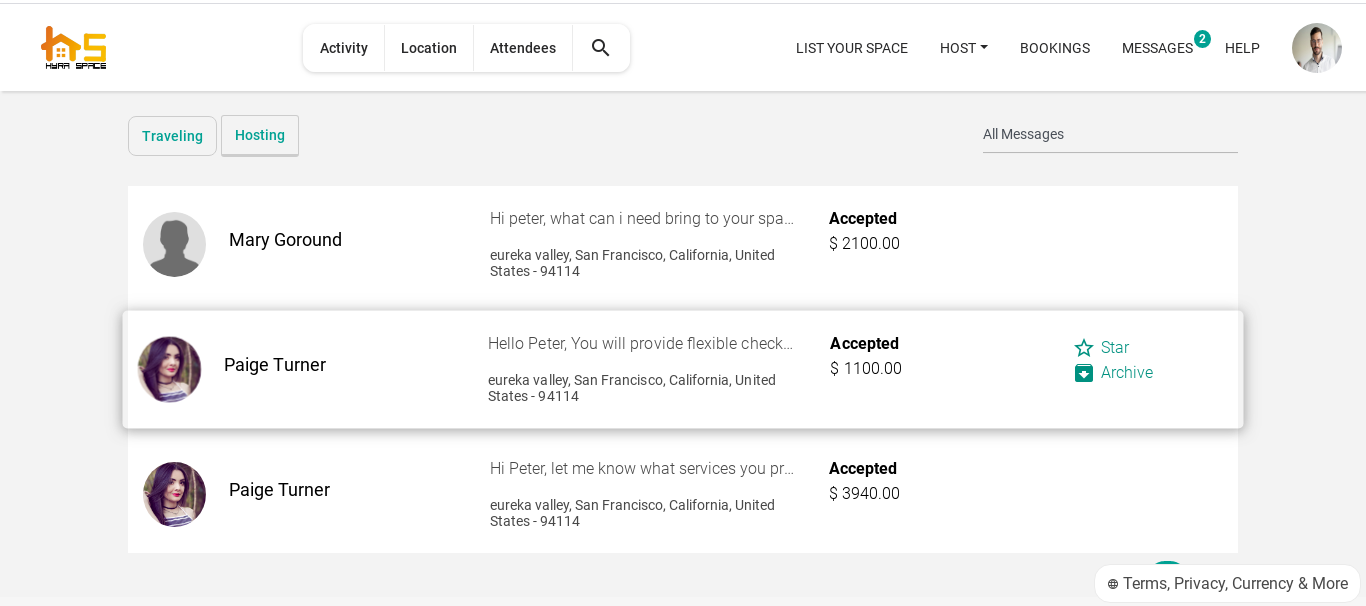
Task: Open the All Messages filter dropdown
Action: tap(1110, 135)
